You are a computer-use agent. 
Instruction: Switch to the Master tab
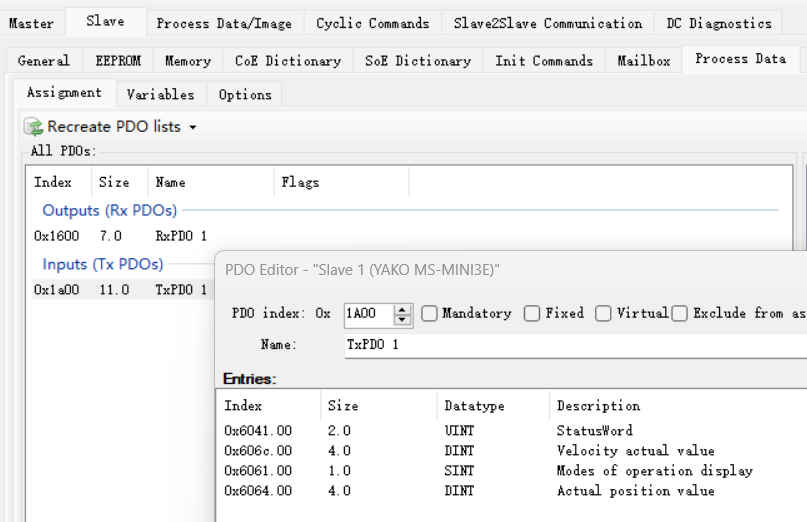(31, 23)
